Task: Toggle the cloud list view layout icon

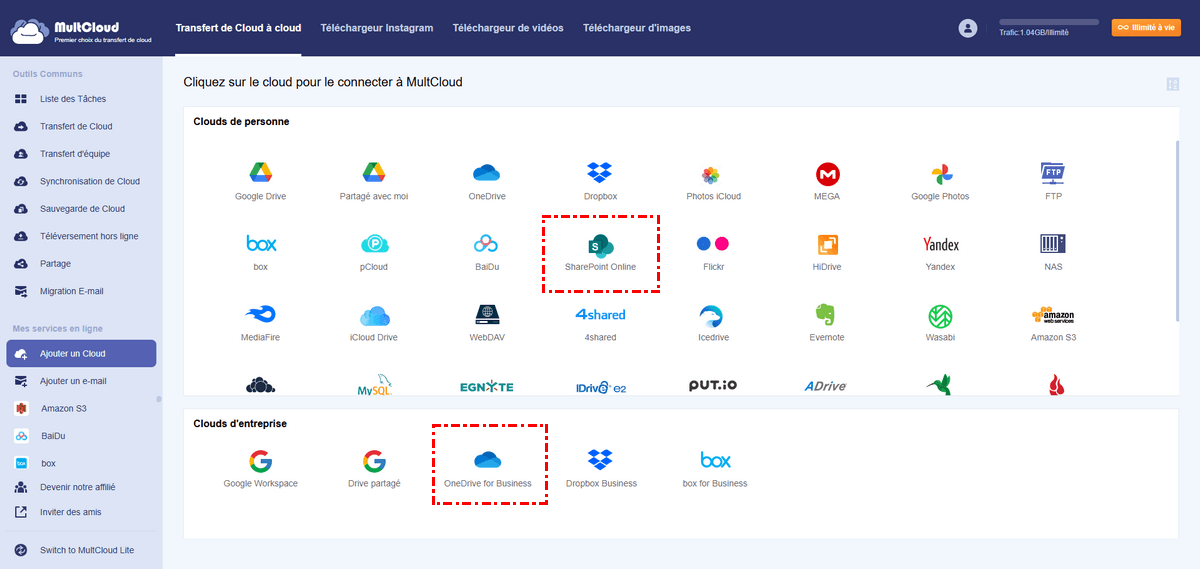Action: [1172, 84]
